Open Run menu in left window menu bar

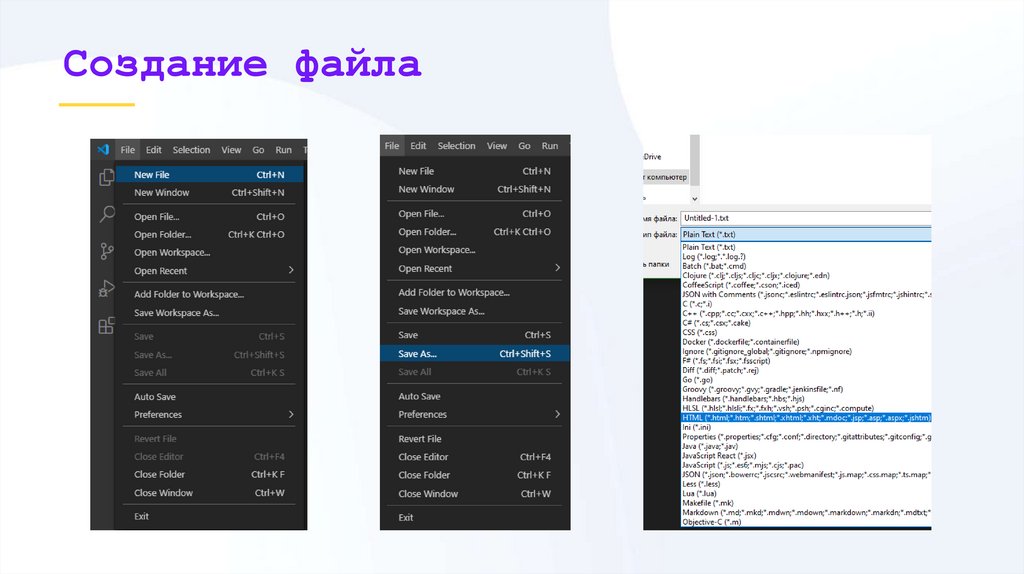coord(283,150)
